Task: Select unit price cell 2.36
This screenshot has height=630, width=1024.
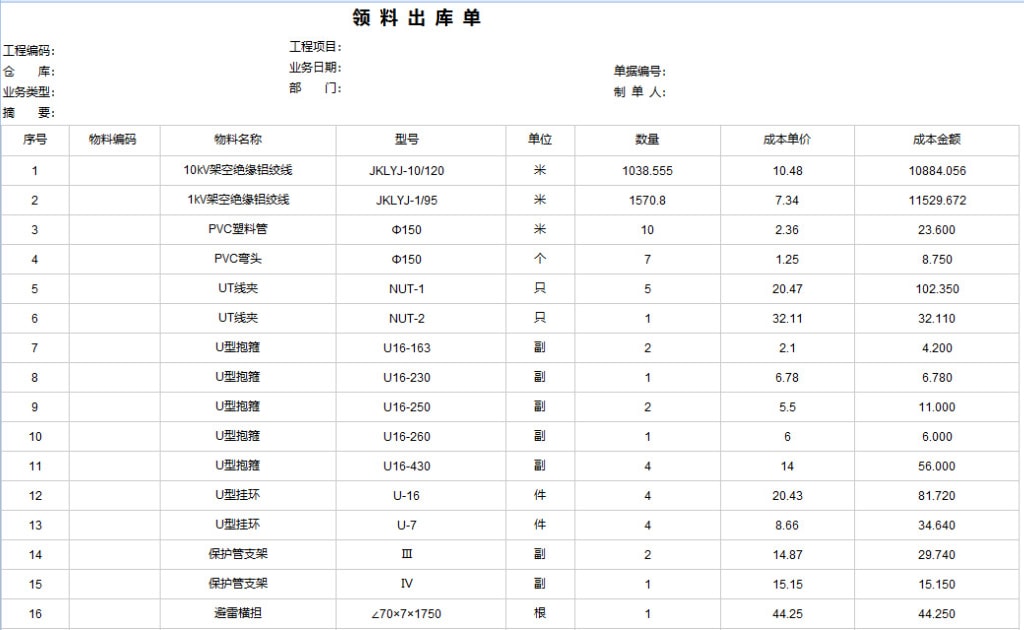Action: [787, 230]
